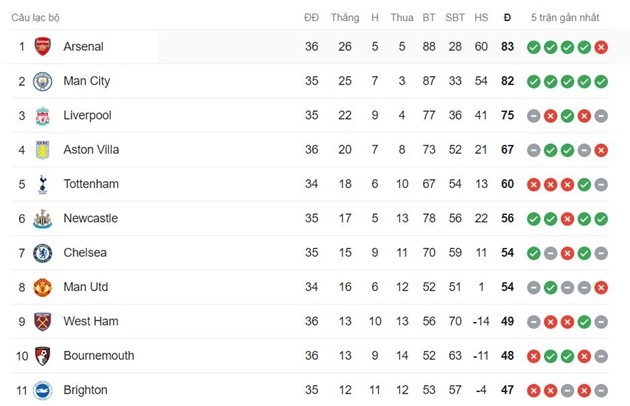Open the Liverpool team name link

(x=87, y=116)
